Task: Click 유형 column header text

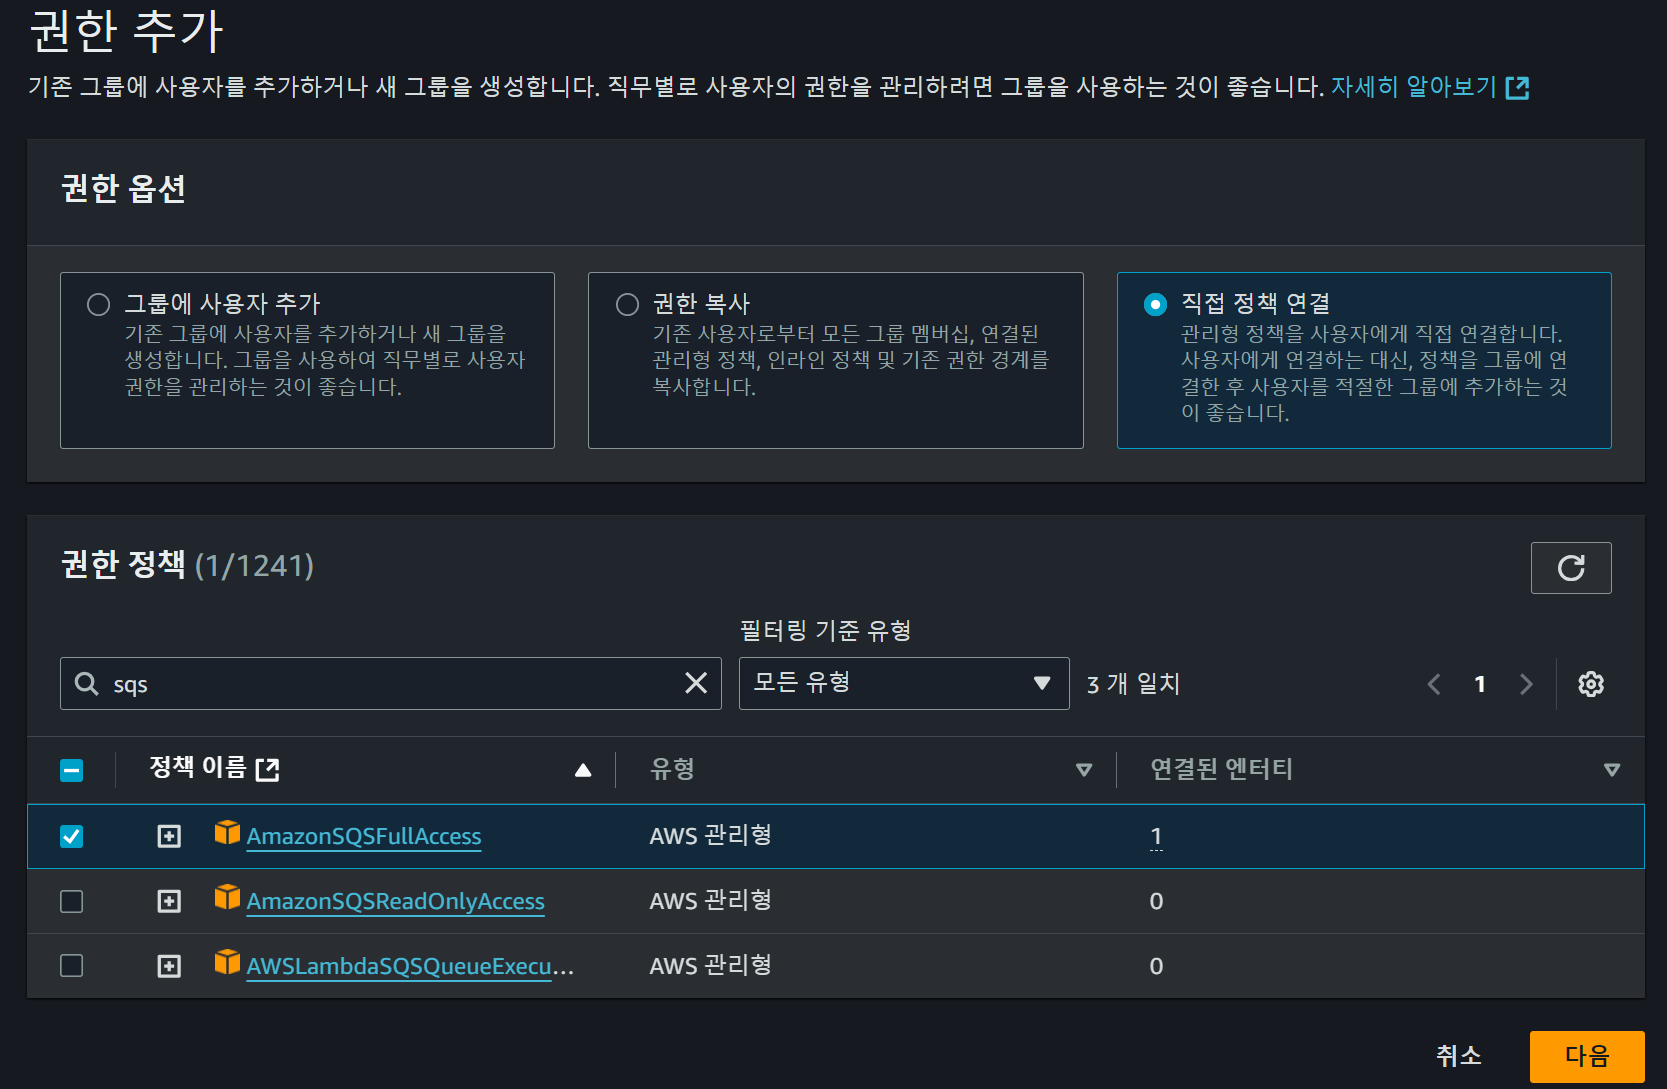Action: (672, 769)
